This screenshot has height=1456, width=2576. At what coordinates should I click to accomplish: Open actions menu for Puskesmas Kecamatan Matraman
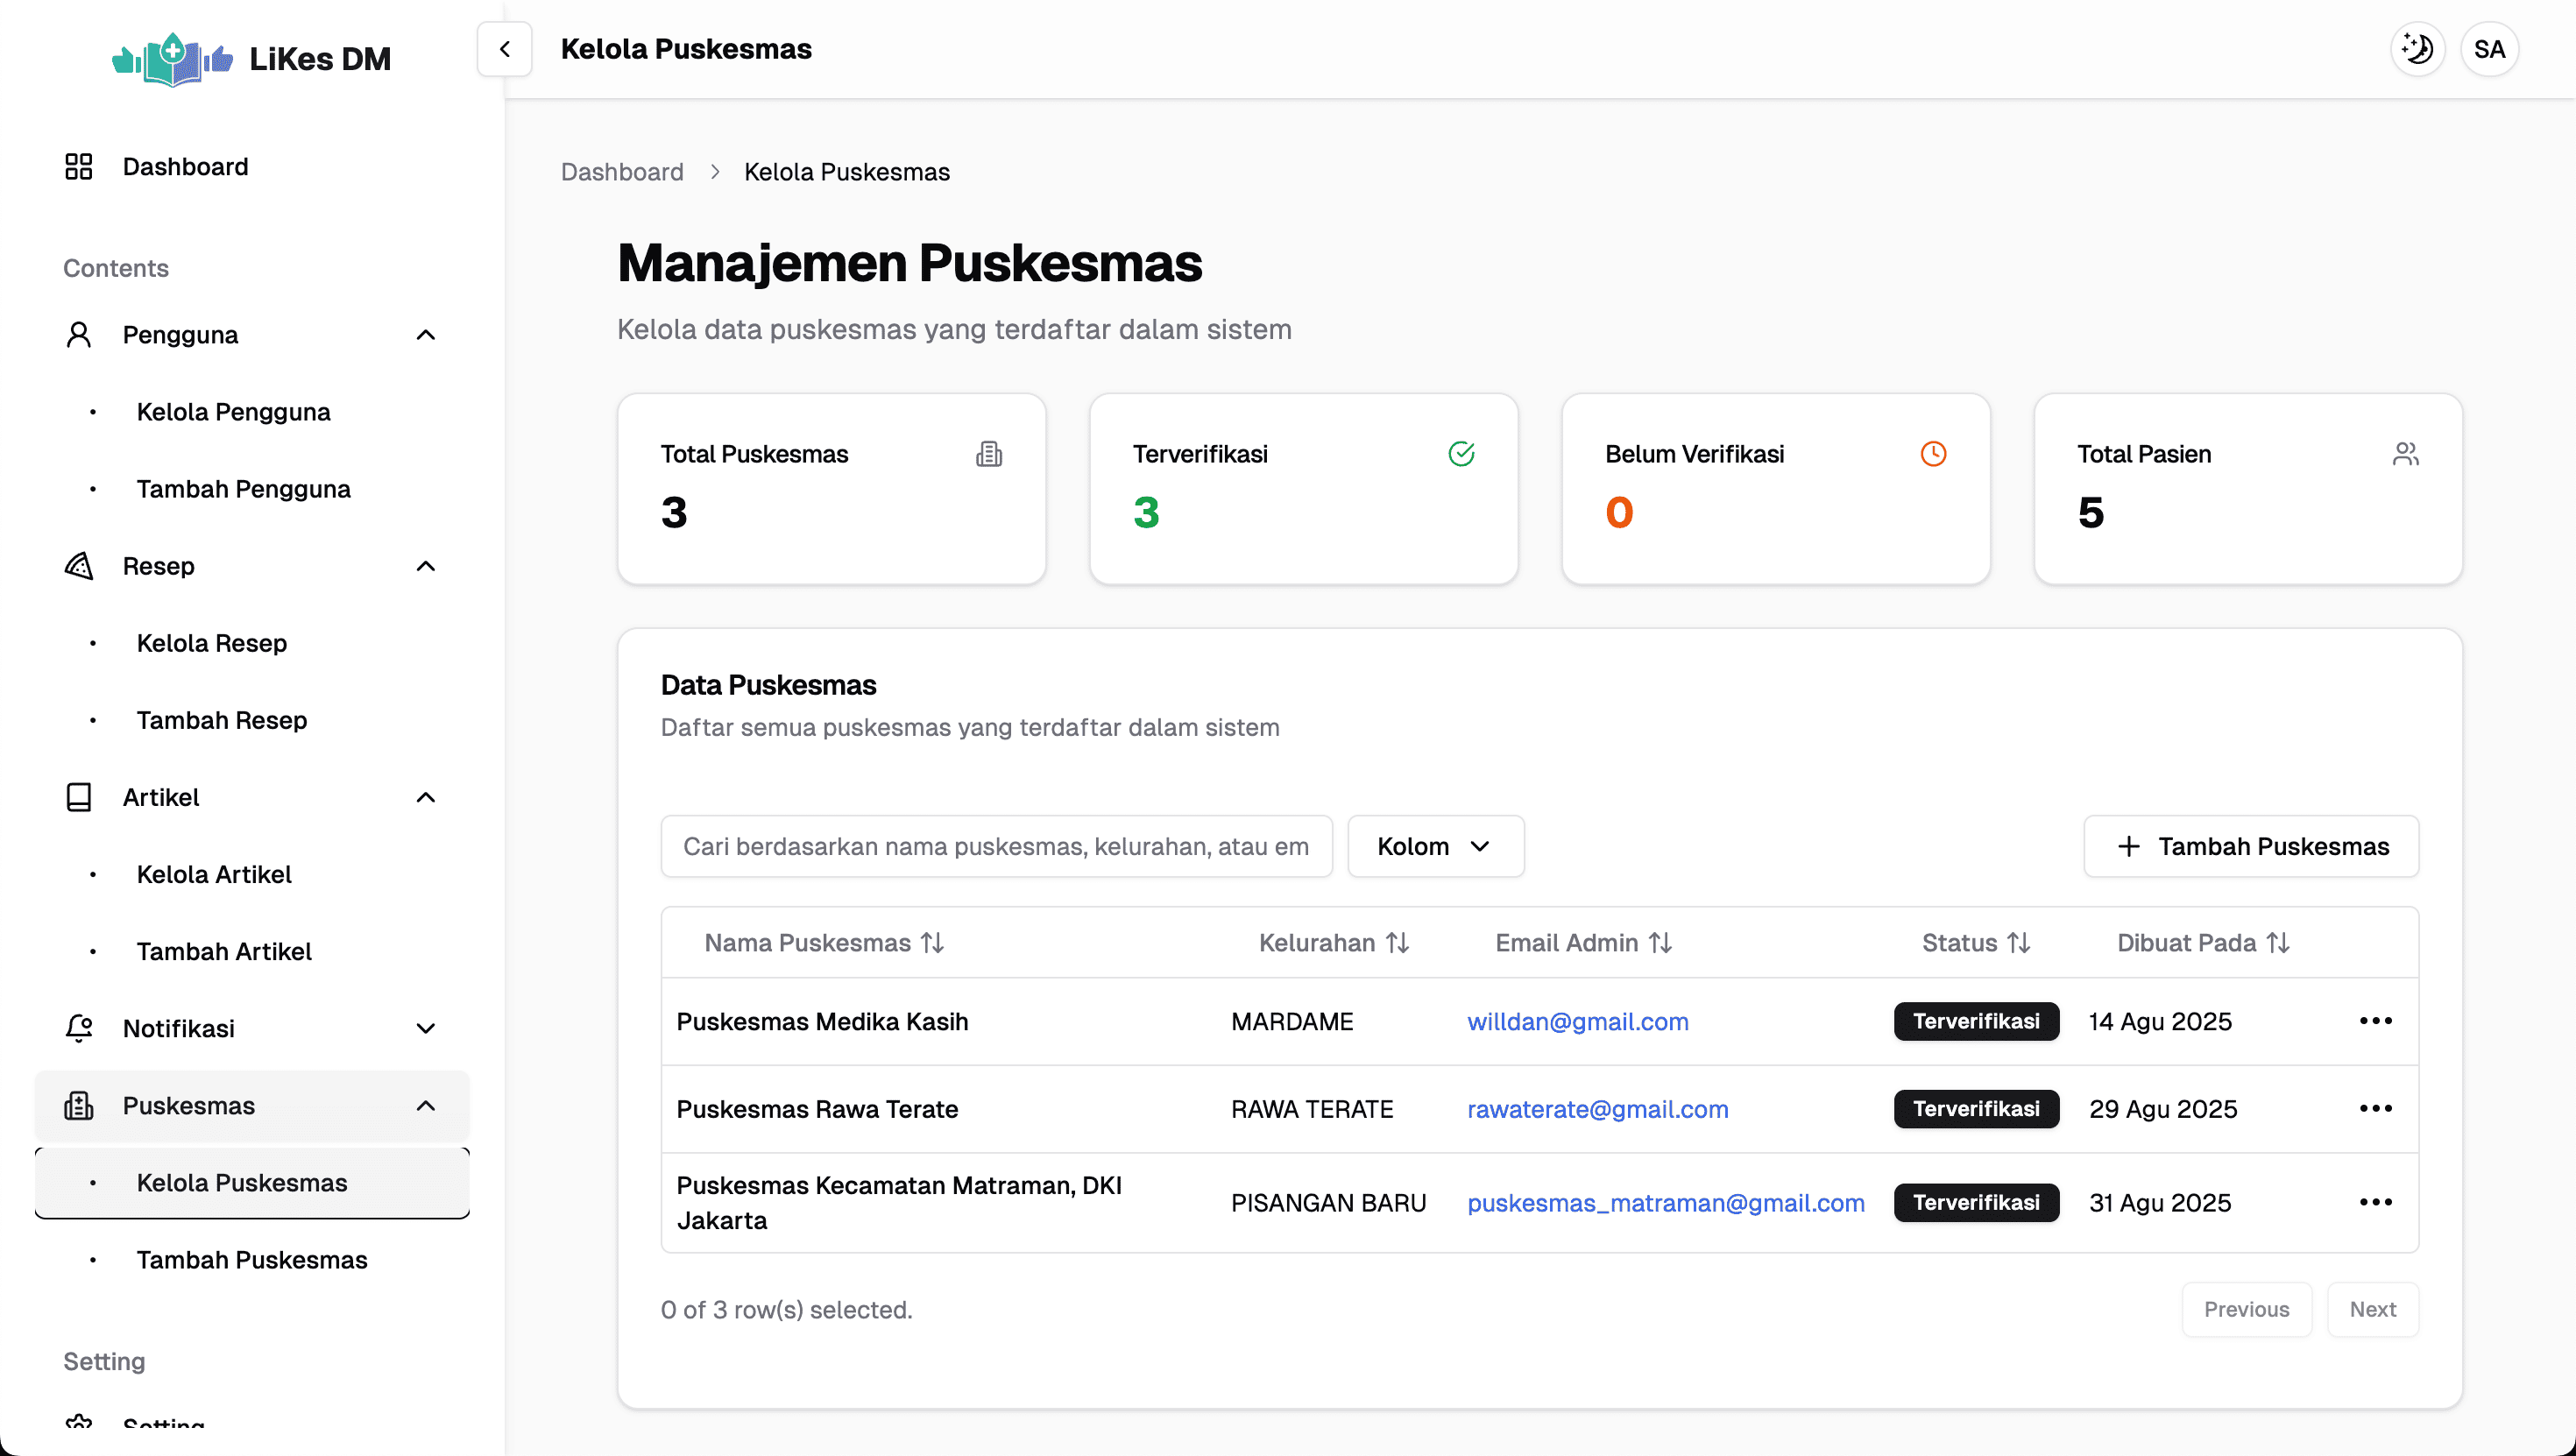coord(2375,1202)
